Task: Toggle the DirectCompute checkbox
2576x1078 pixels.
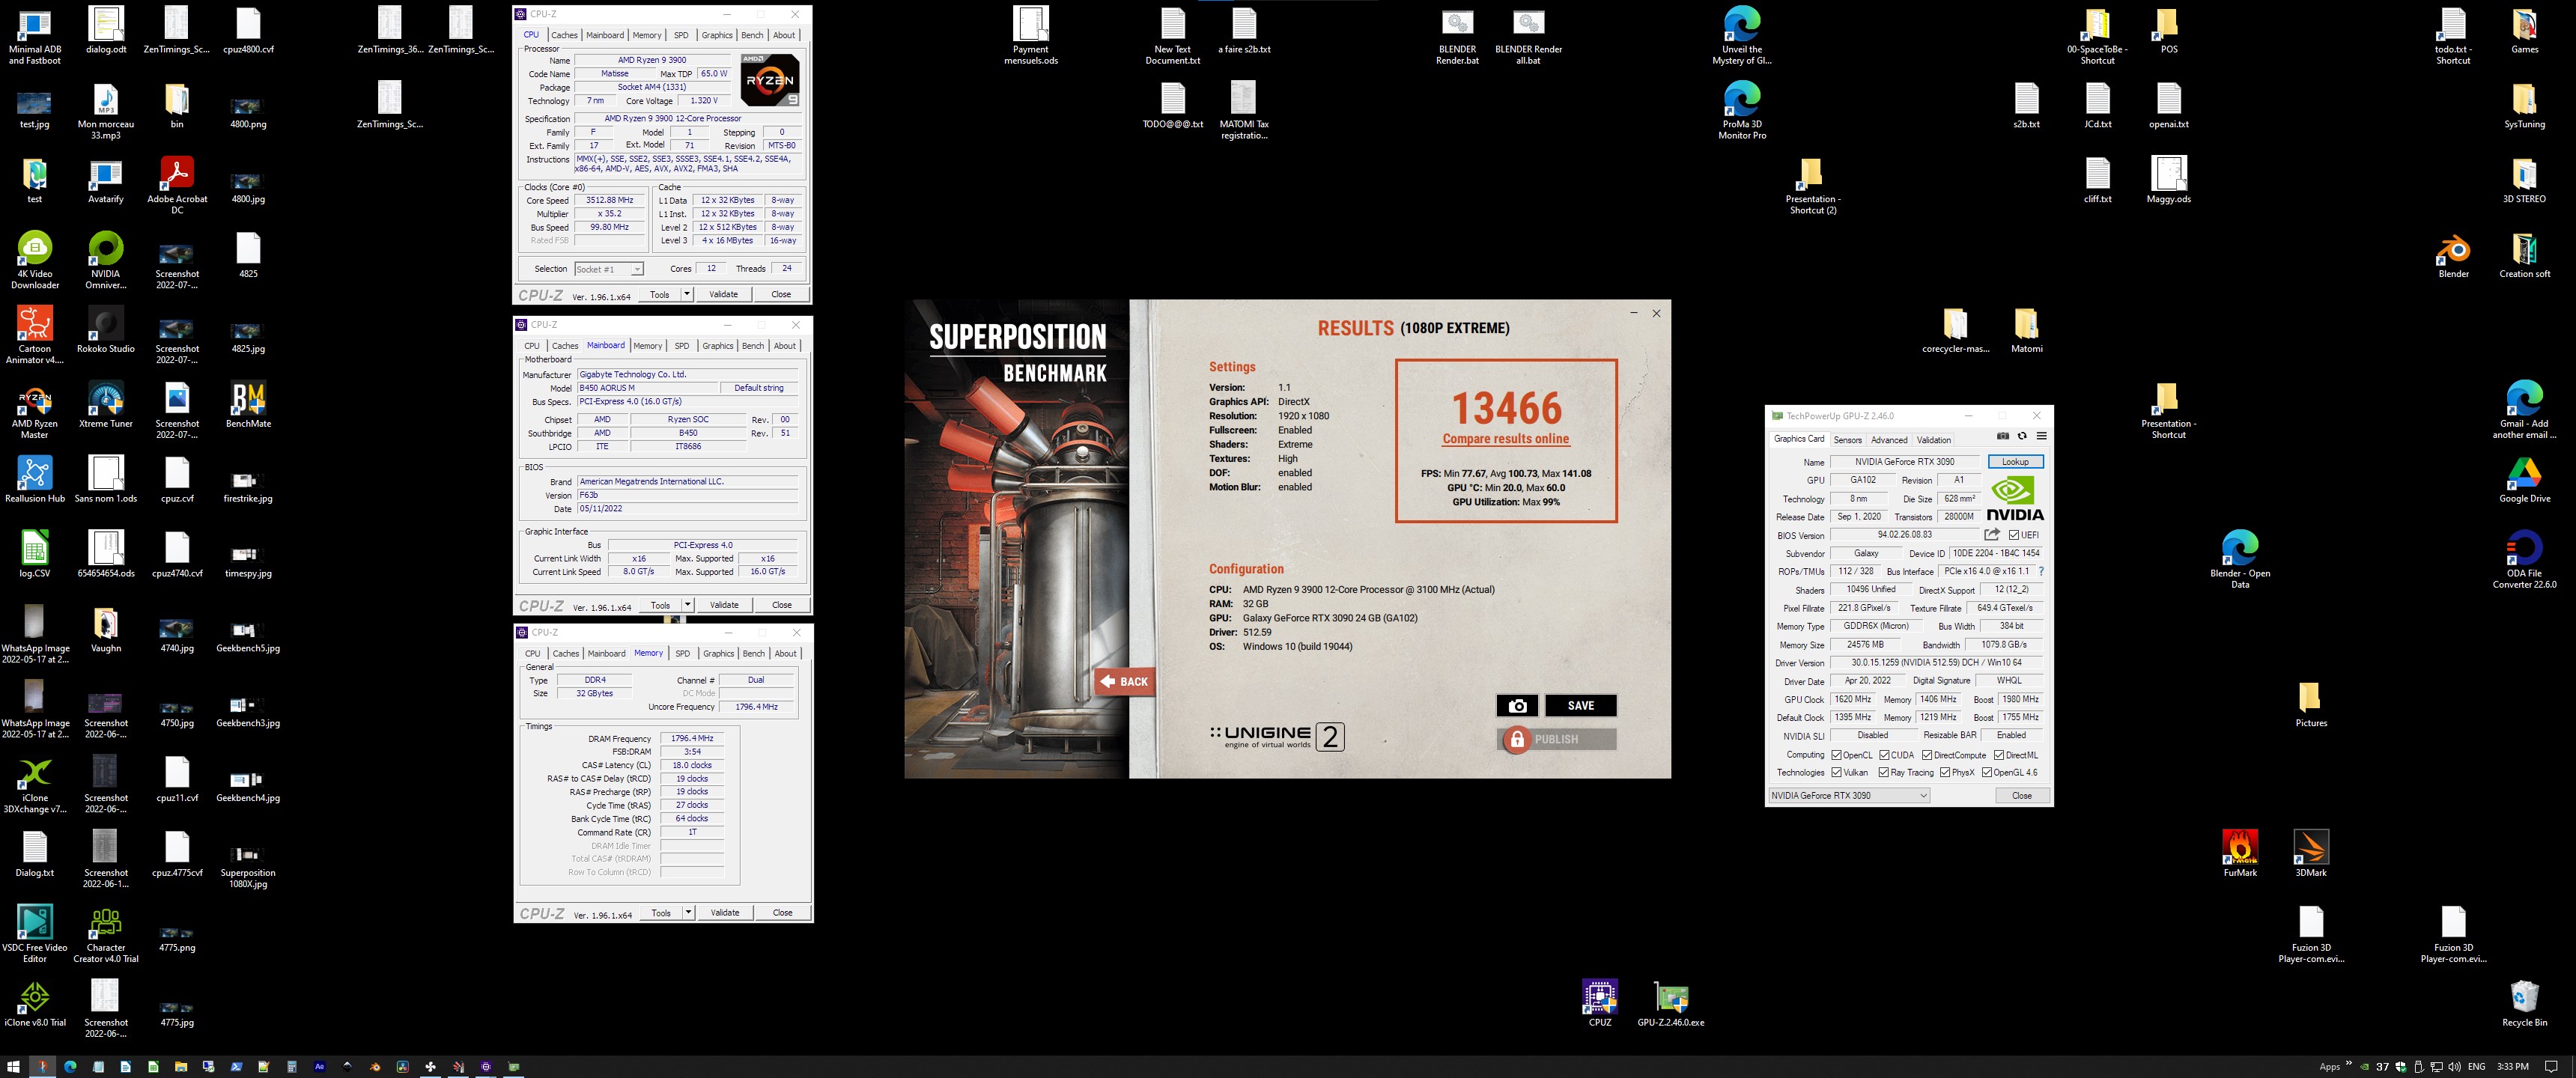Action: (x=1926, y=755)
